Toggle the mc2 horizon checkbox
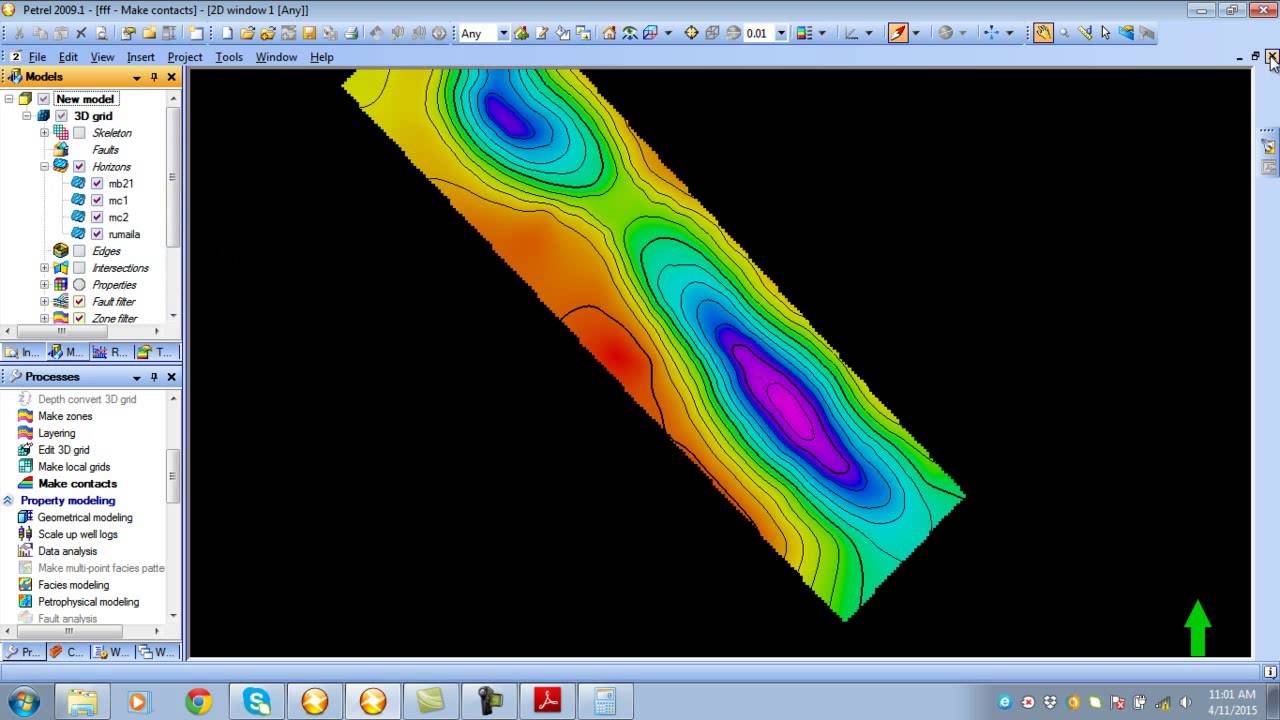 point(97,217)
